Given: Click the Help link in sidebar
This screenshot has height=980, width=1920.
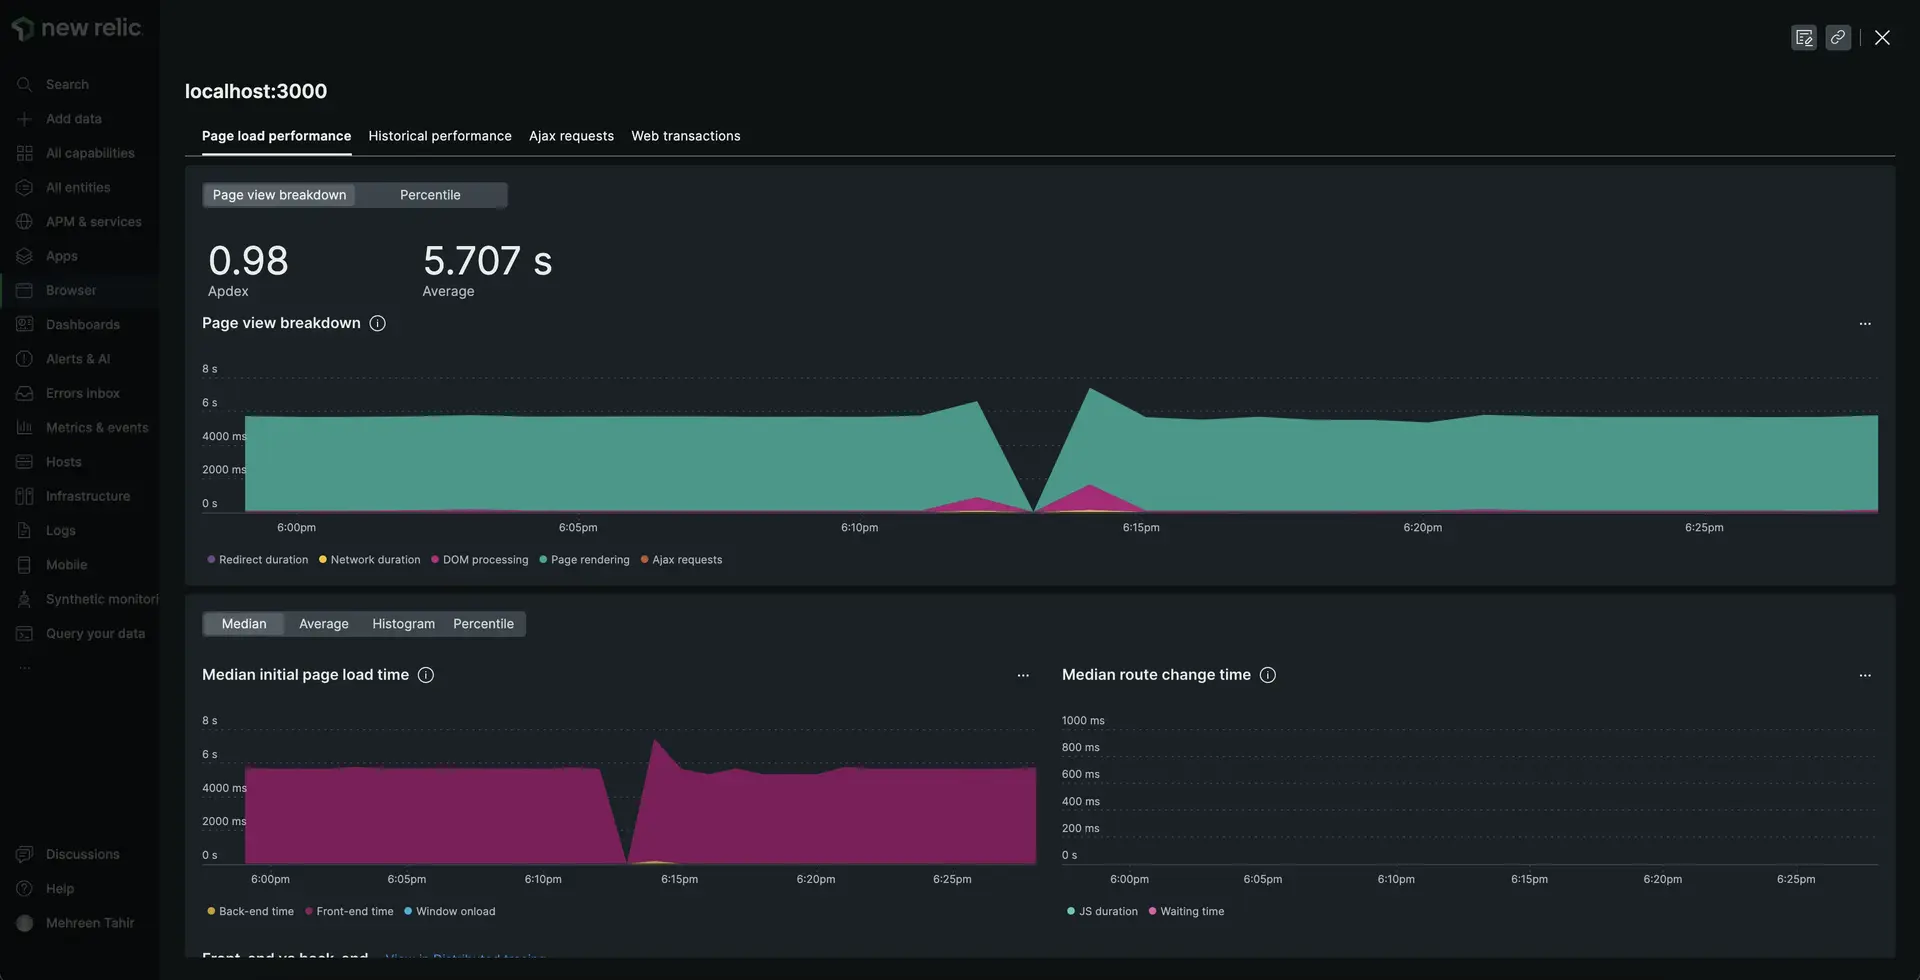Looking at the screenshot, I should [60, 889].
